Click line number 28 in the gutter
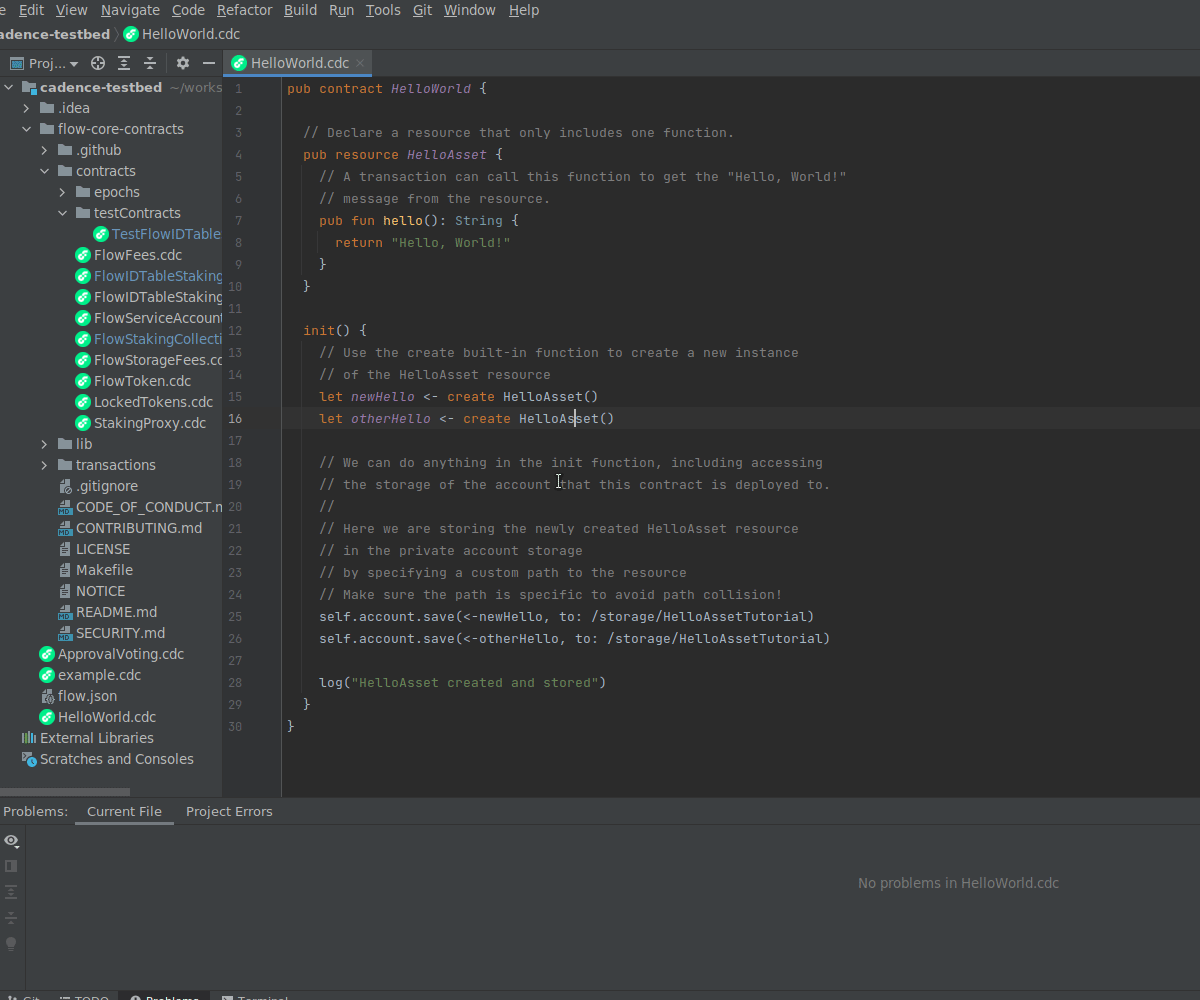 click(x=235, y=682)
